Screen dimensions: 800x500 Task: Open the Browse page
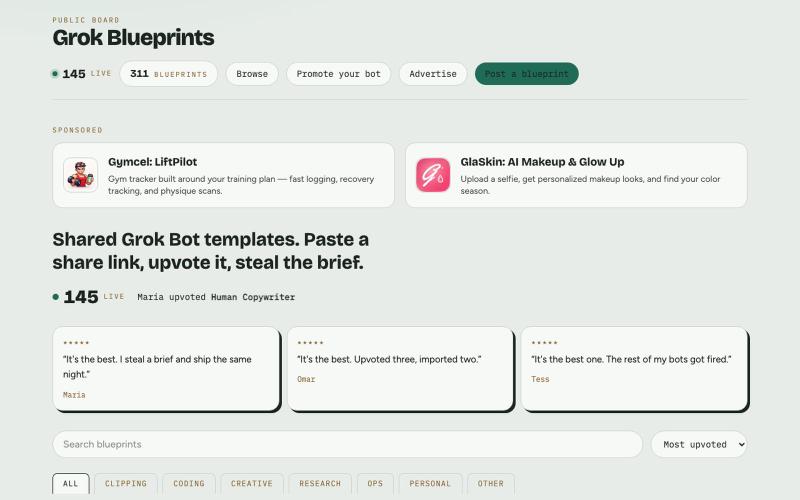[x=252, y=74]
